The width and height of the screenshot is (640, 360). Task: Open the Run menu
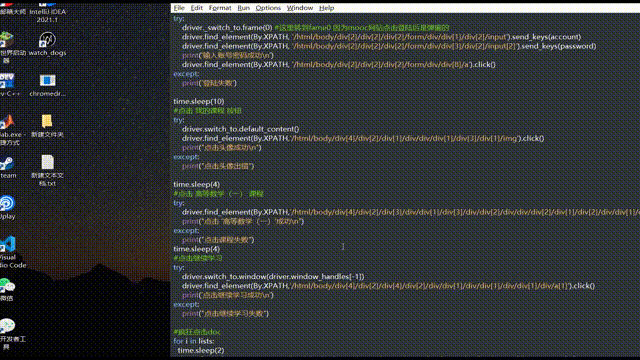tap(243, 8)
